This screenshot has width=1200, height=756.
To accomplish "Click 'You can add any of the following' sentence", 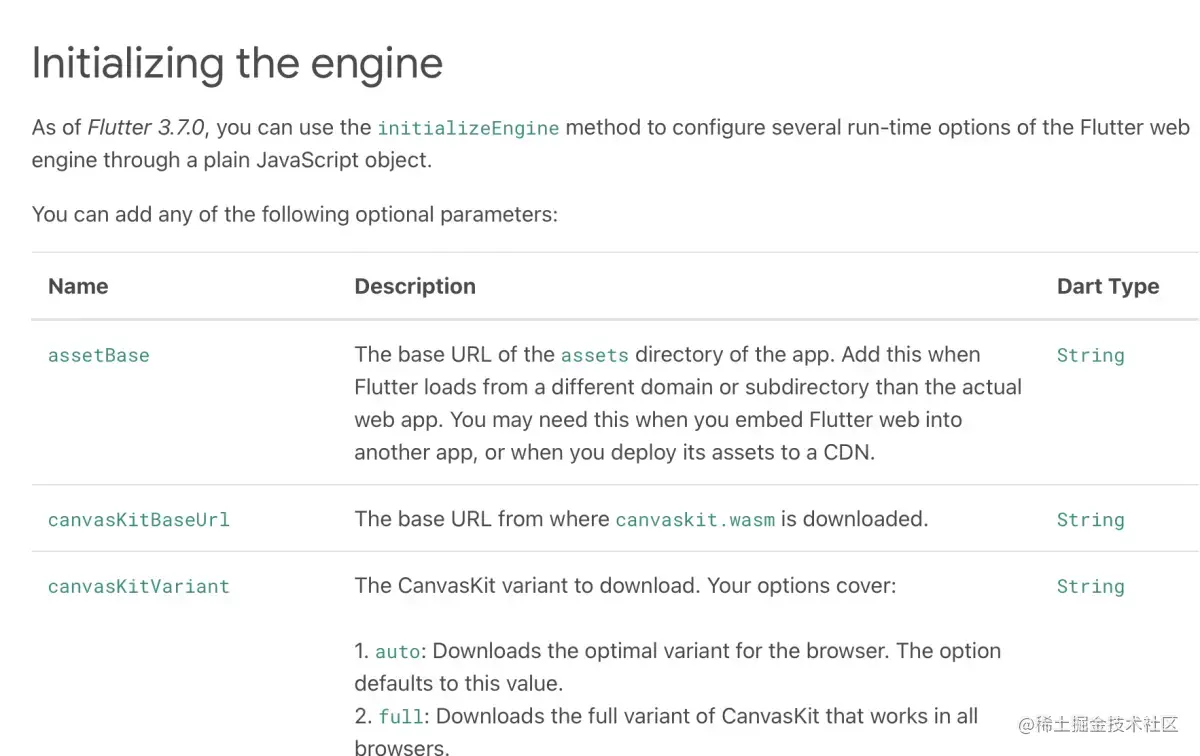I will coord(294,214).
